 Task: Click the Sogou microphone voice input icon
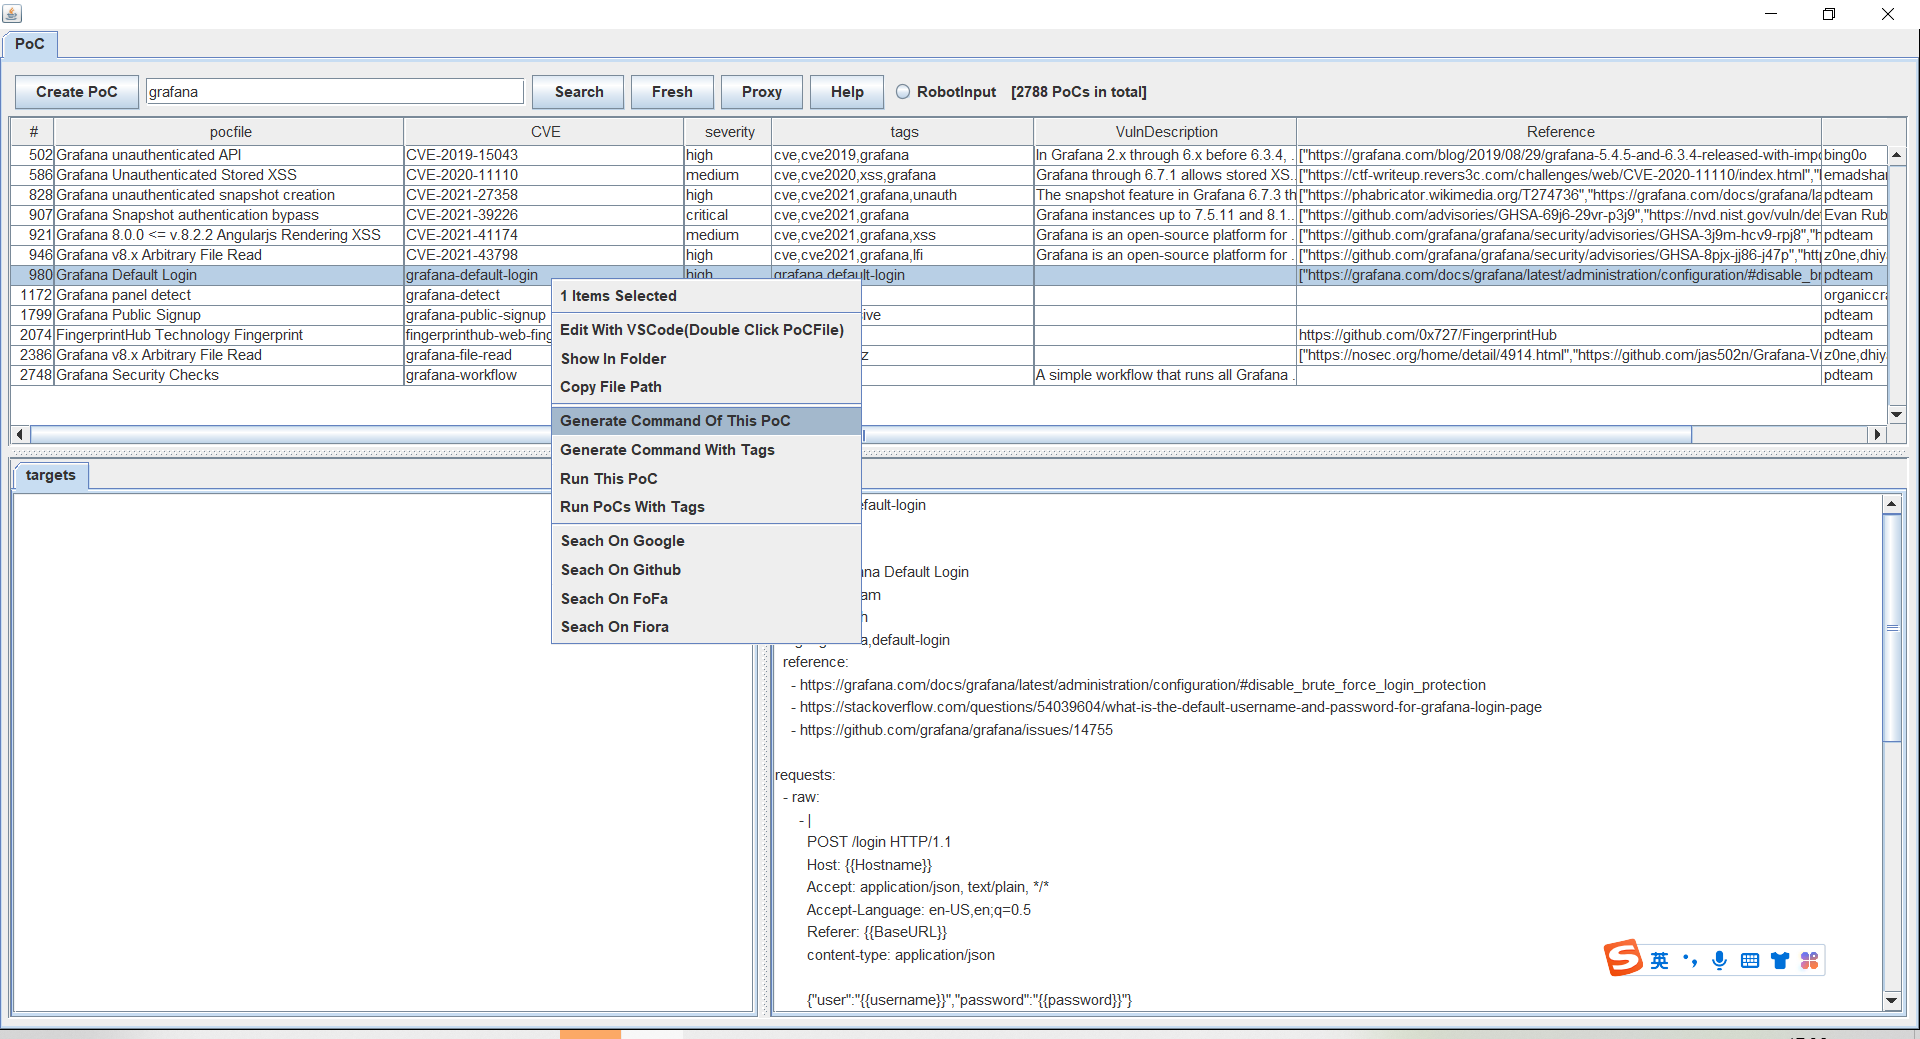(1719, 960)
